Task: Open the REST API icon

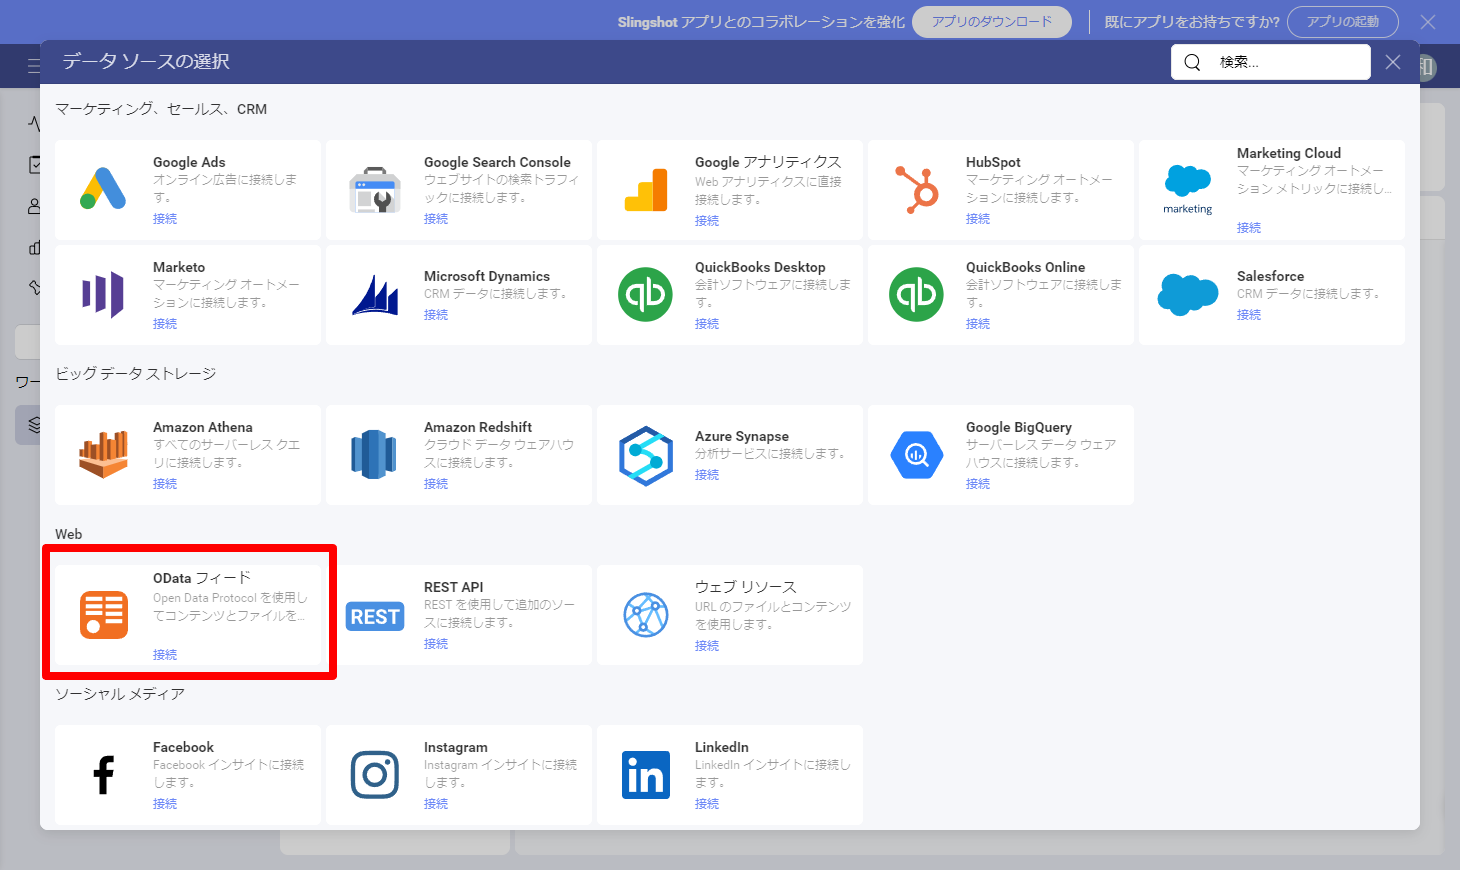Action: click(x=375, y=616)
